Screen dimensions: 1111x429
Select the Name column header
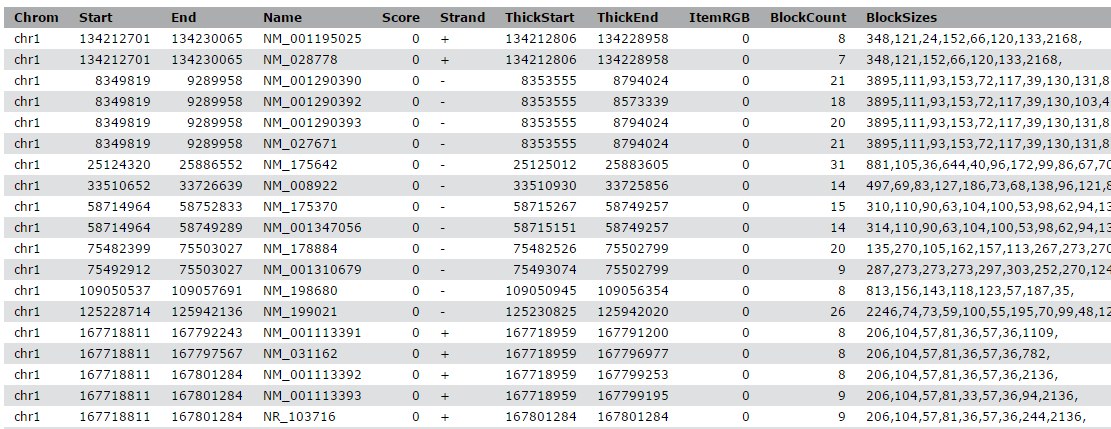click(282, 18)
